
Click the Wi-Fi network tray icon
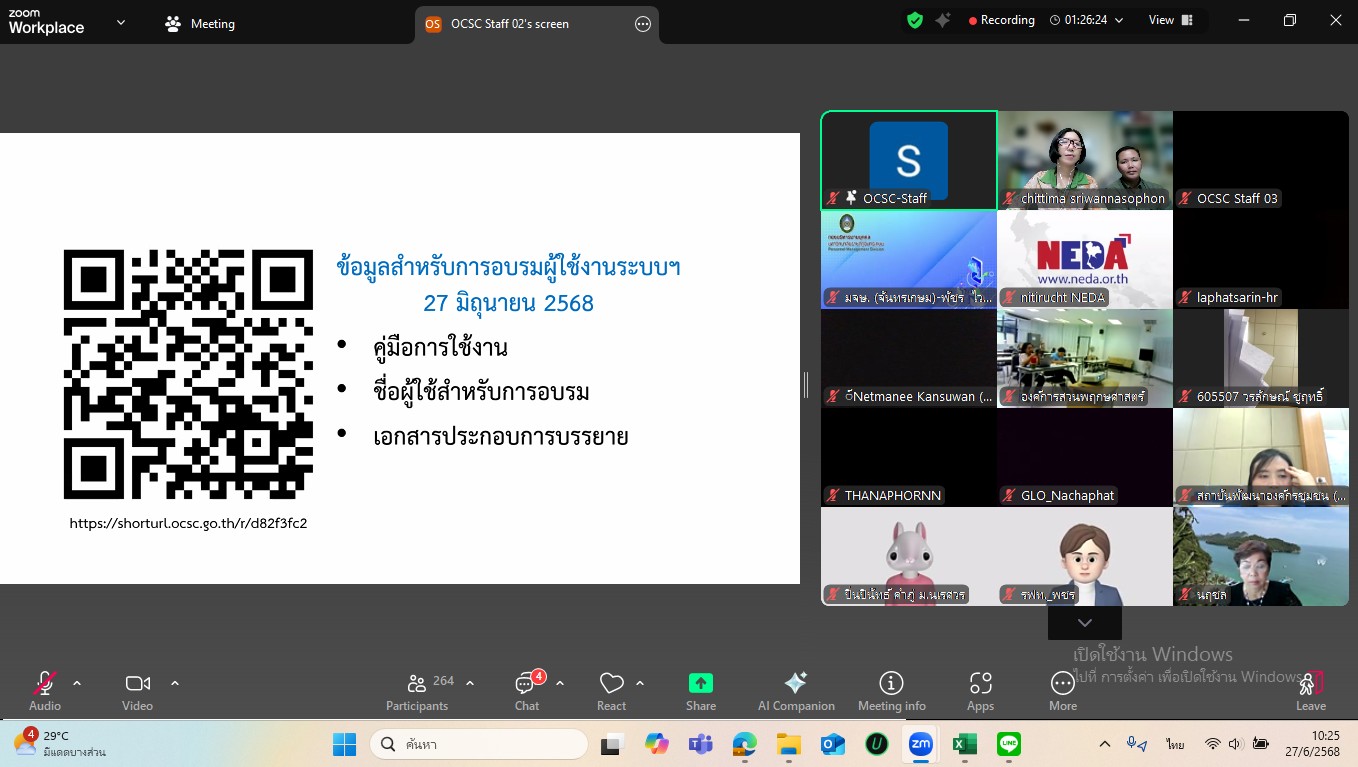[1213, 744]
